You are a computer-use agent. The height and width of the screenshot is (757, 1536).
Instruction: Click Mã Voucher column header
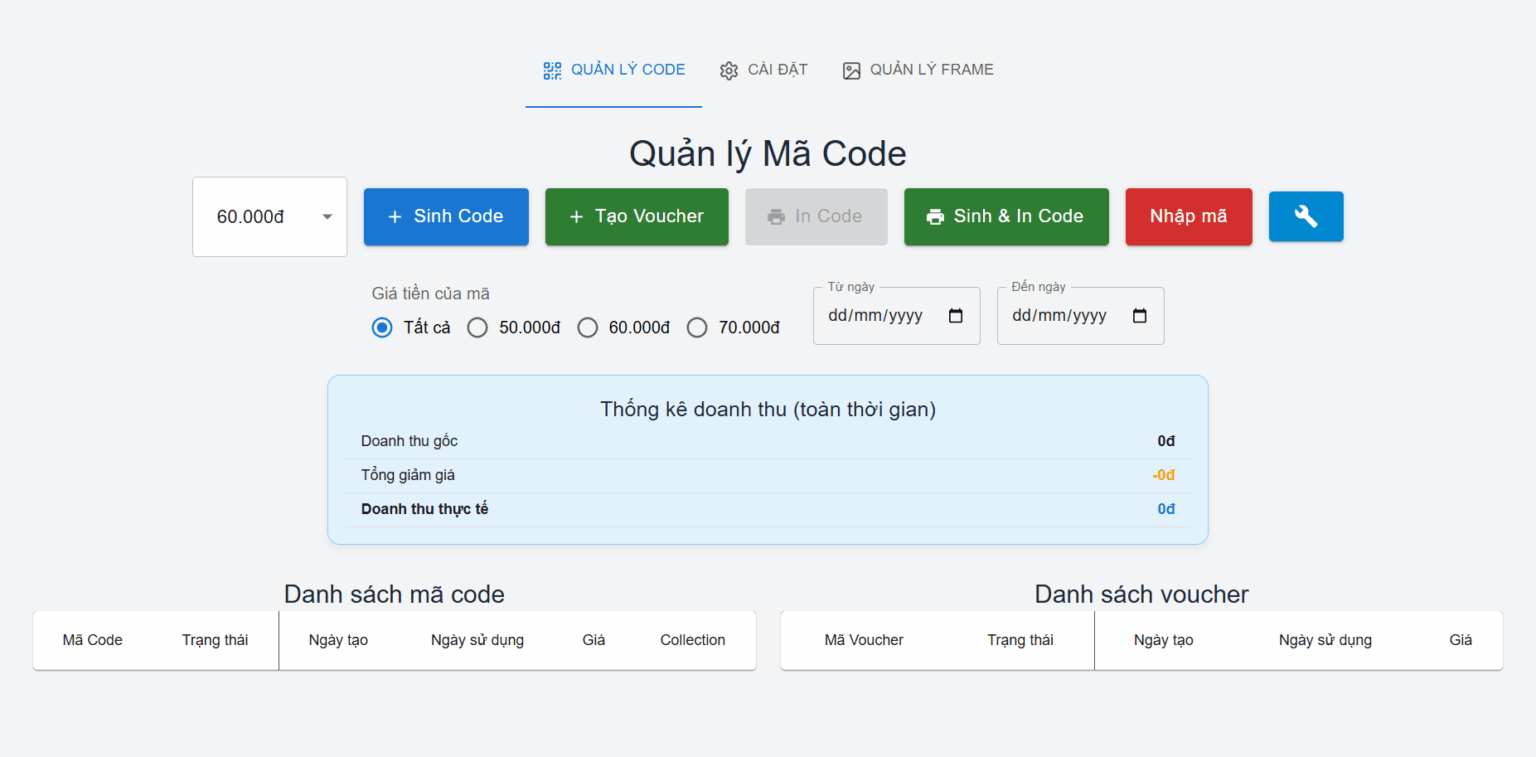864,640
